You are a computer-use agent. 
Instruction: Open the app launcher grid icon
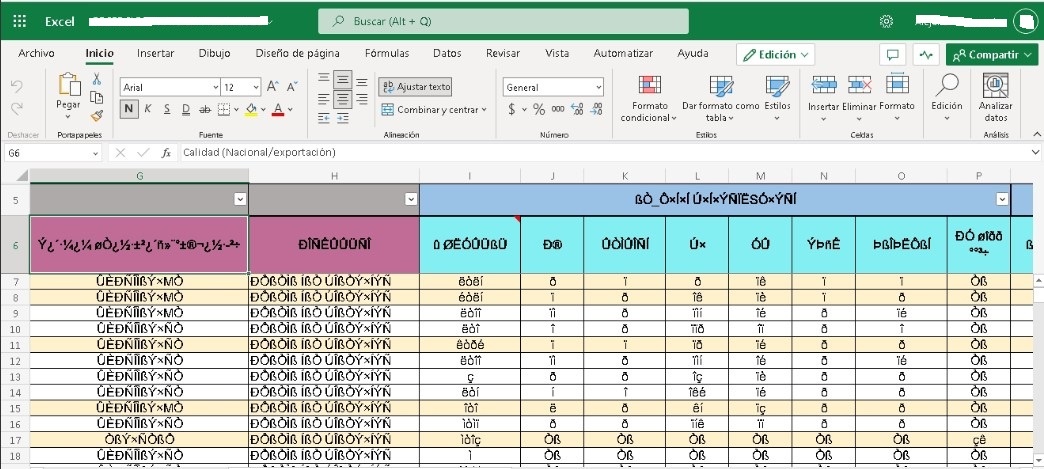[x=19, y=21]
